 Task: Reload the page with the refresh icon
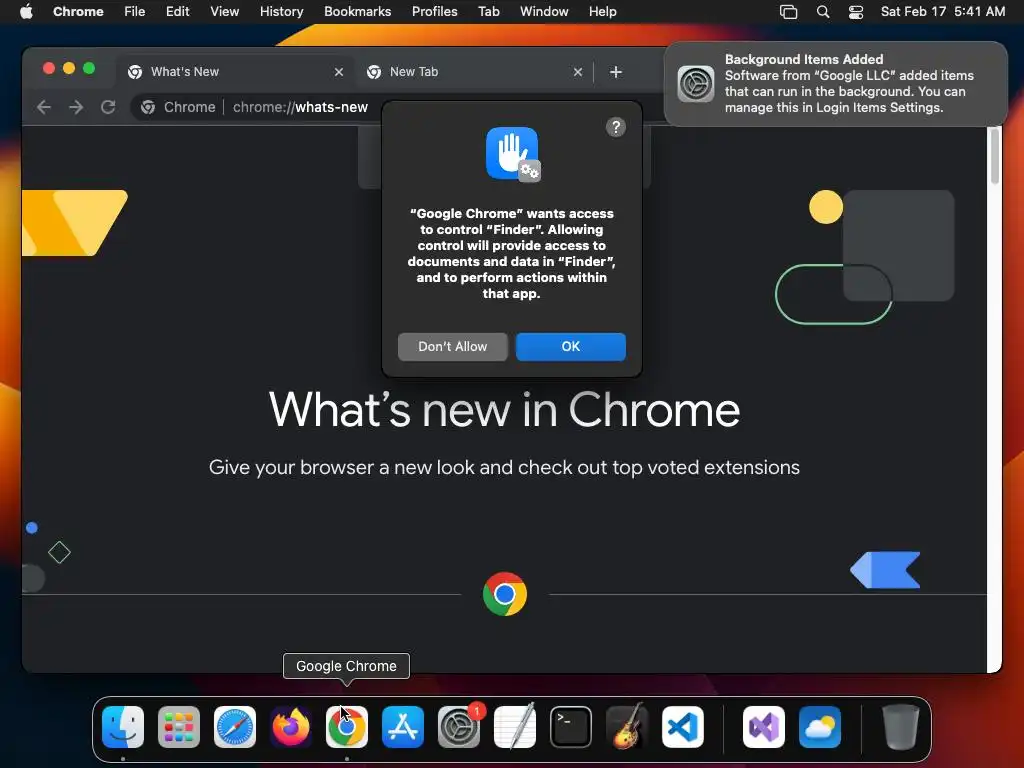(108, 107)
